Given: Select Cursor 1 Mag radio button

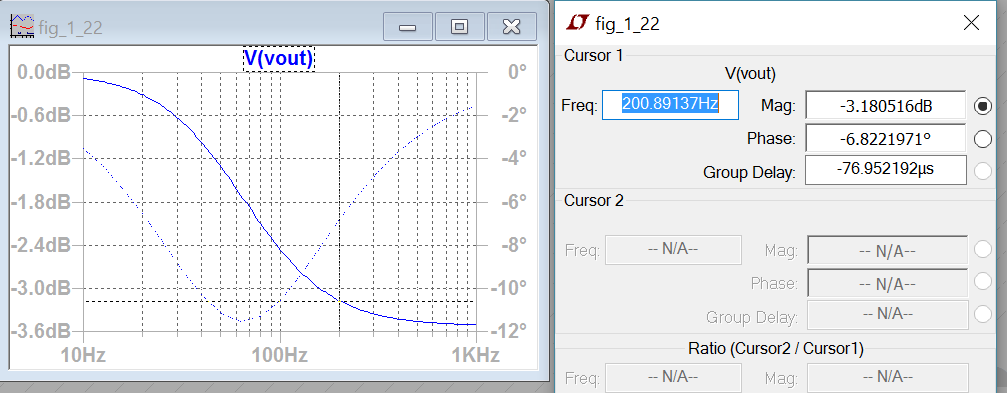Looking at the screenshot, I should click(983, 106).
